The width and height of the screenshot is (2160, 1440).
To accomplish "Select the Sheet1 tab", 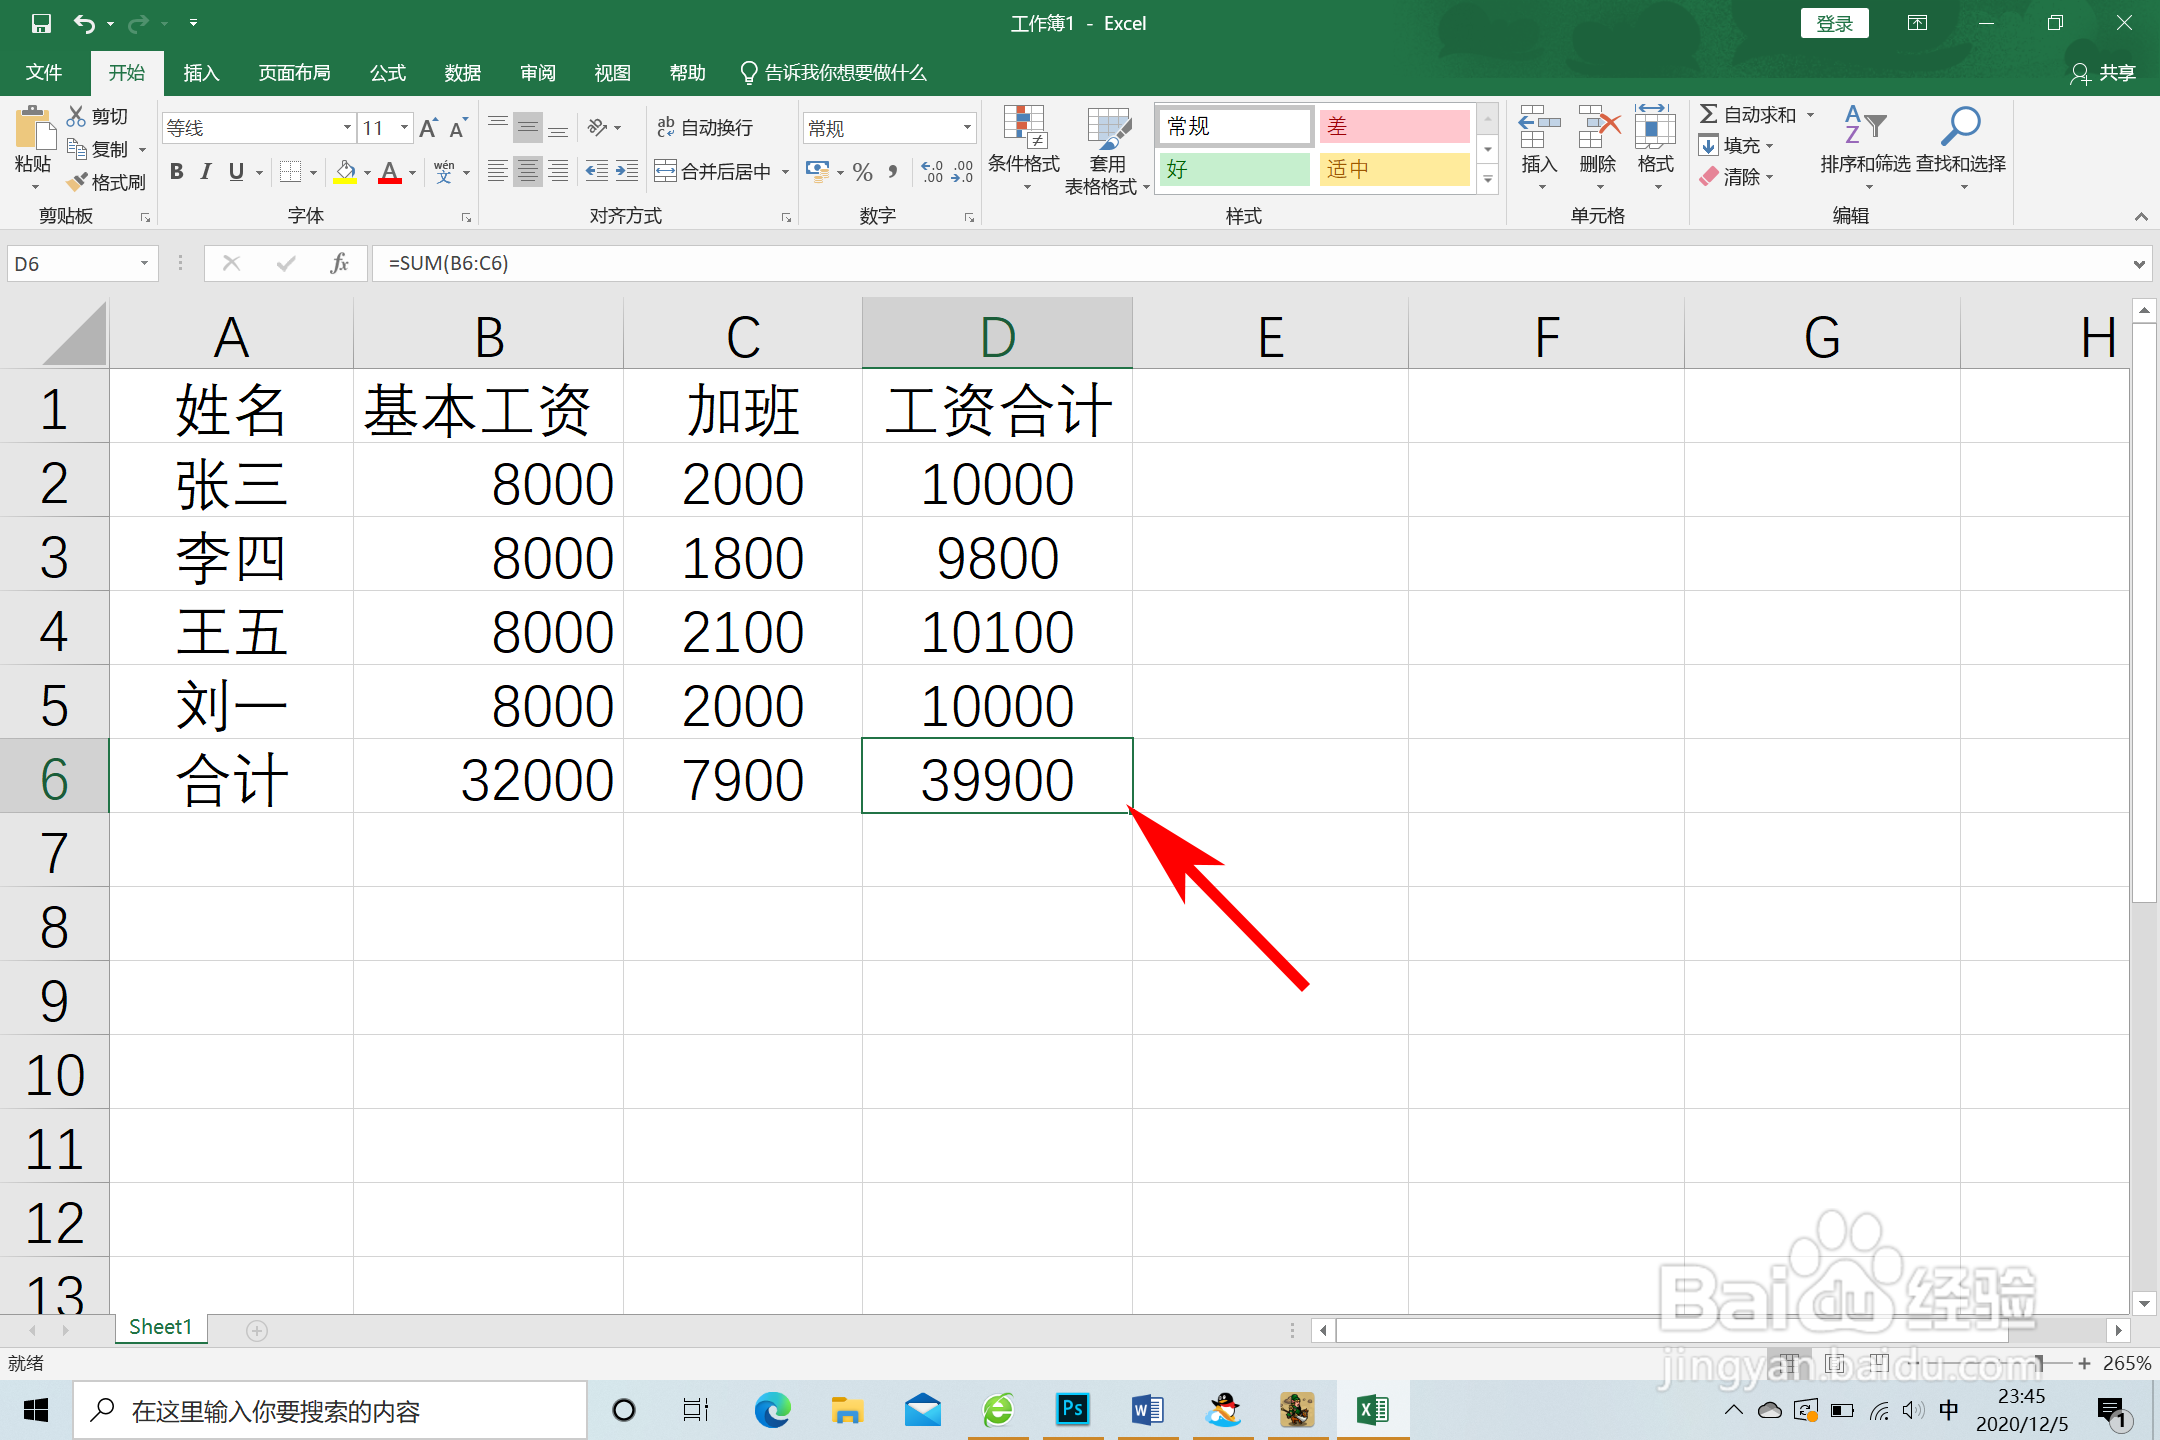I will click(x=160, y=1327).
